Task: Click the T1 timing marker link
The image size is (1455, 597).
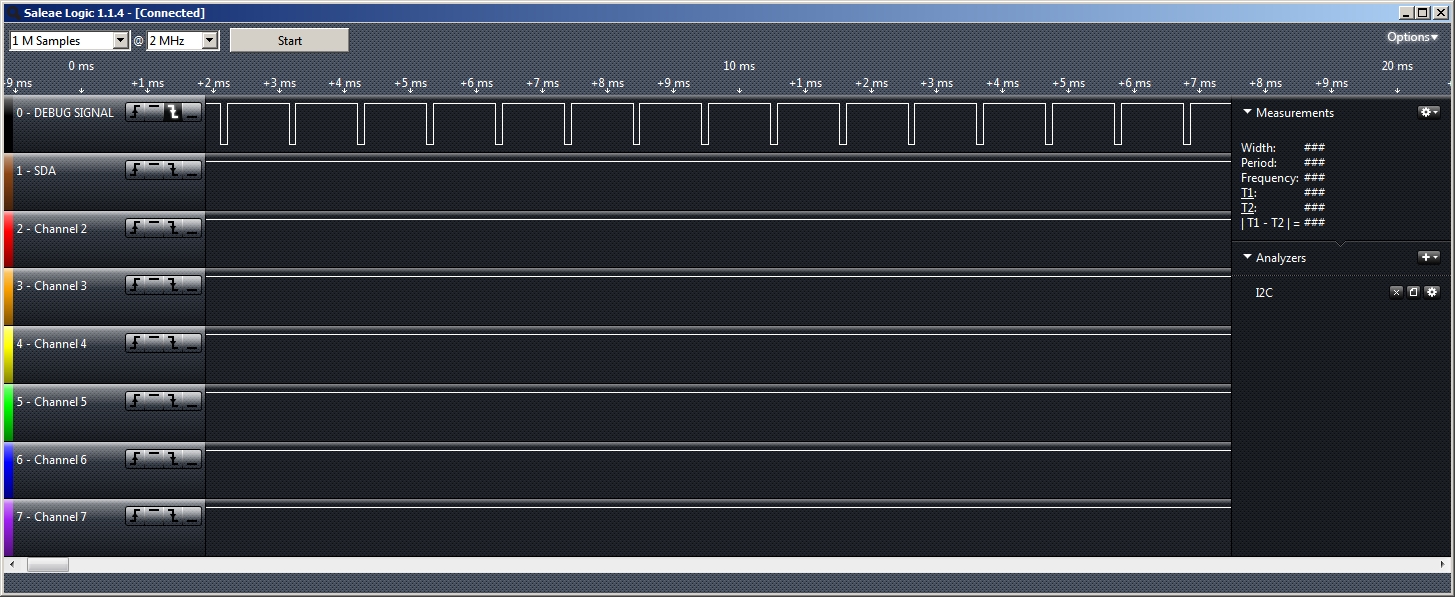Action: [1247, 193]
